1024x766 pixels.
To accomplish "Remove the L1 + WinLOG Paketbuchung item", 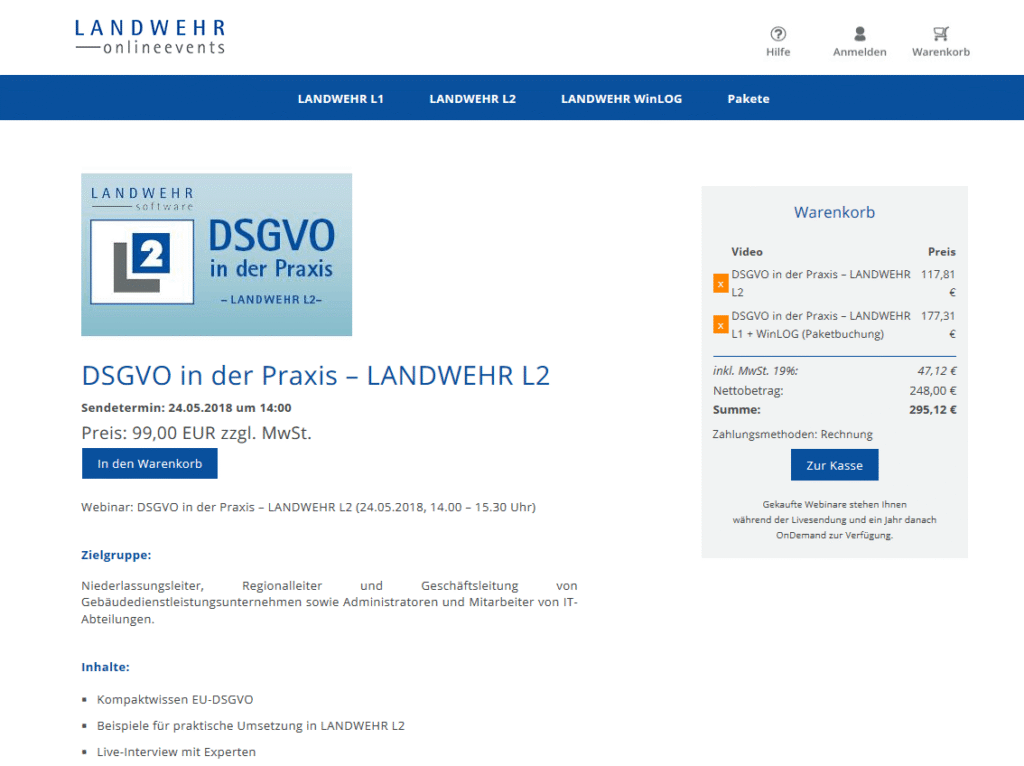I will coord(720,325).
